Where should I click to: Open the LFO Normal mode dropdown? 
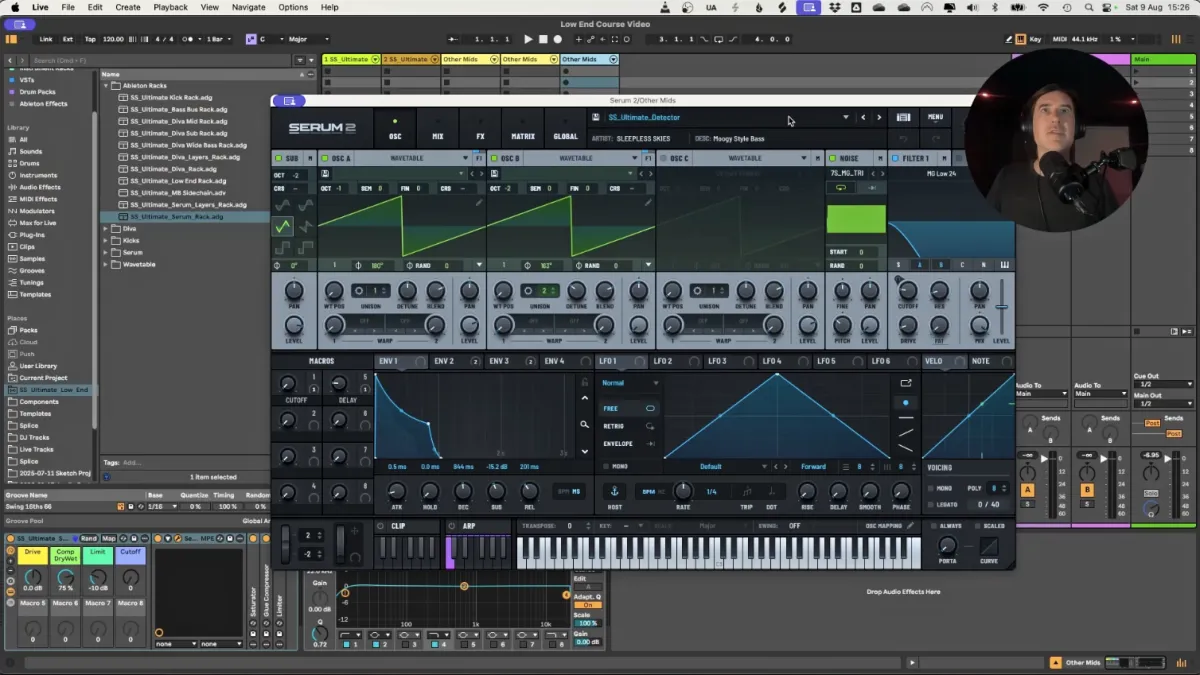tap(630, 382)
